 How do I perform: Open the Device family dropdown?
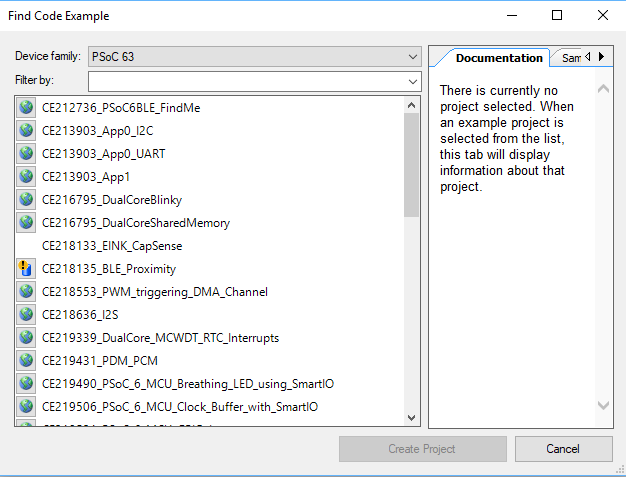click(x=255, y=57)
